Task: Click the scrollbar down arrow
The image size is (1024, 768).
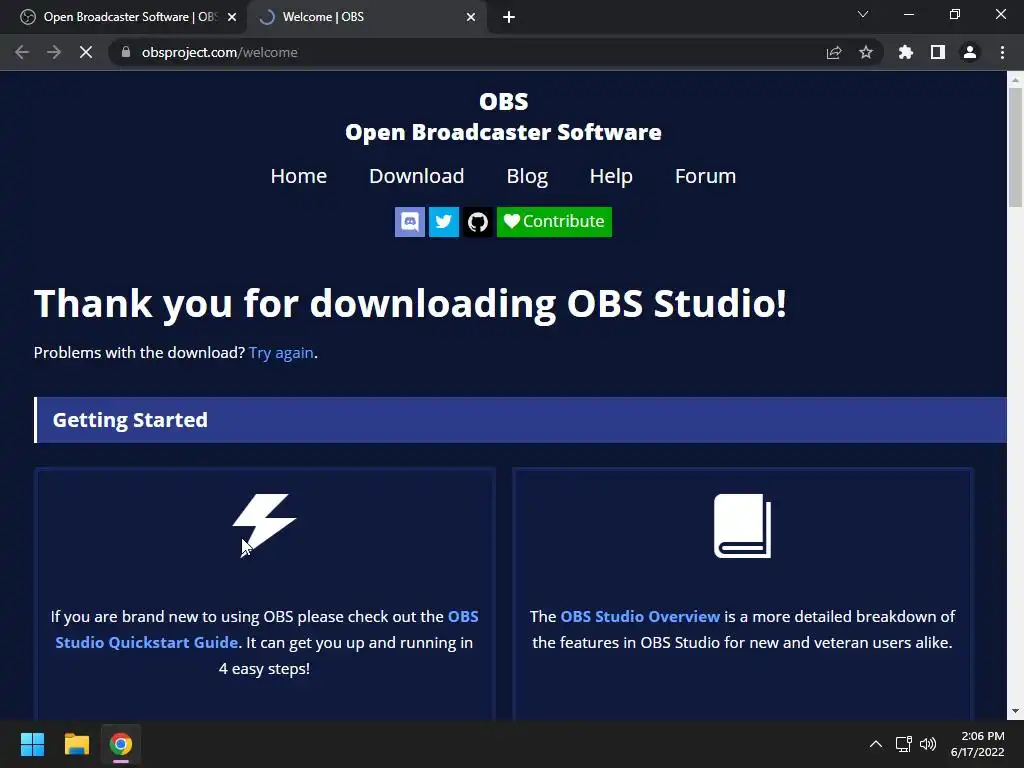Action: (x=1015, y=711)
